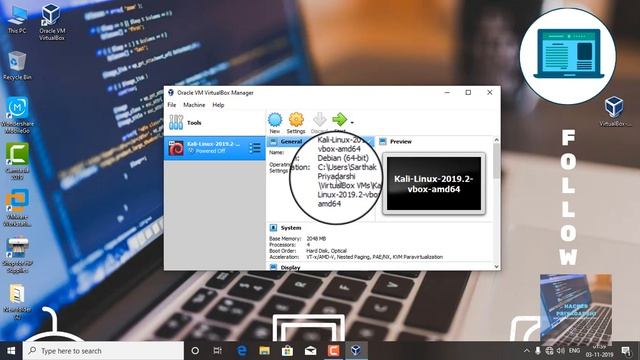Open the Start button dropdown arrow
The width and height of the screenshot is (640, 360).
(352, 122)
